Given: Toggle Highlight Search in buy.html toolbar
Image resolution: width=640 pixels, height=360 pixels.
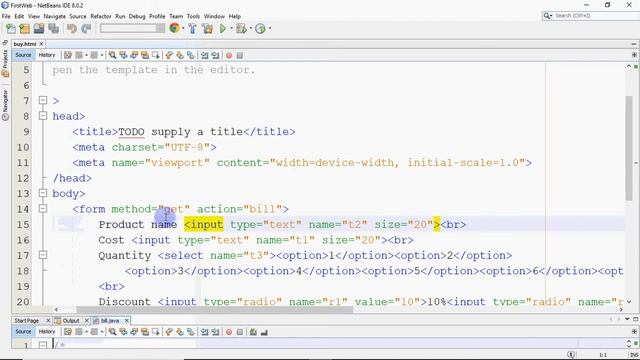Looking at the screenshot, I should (144, 55).
